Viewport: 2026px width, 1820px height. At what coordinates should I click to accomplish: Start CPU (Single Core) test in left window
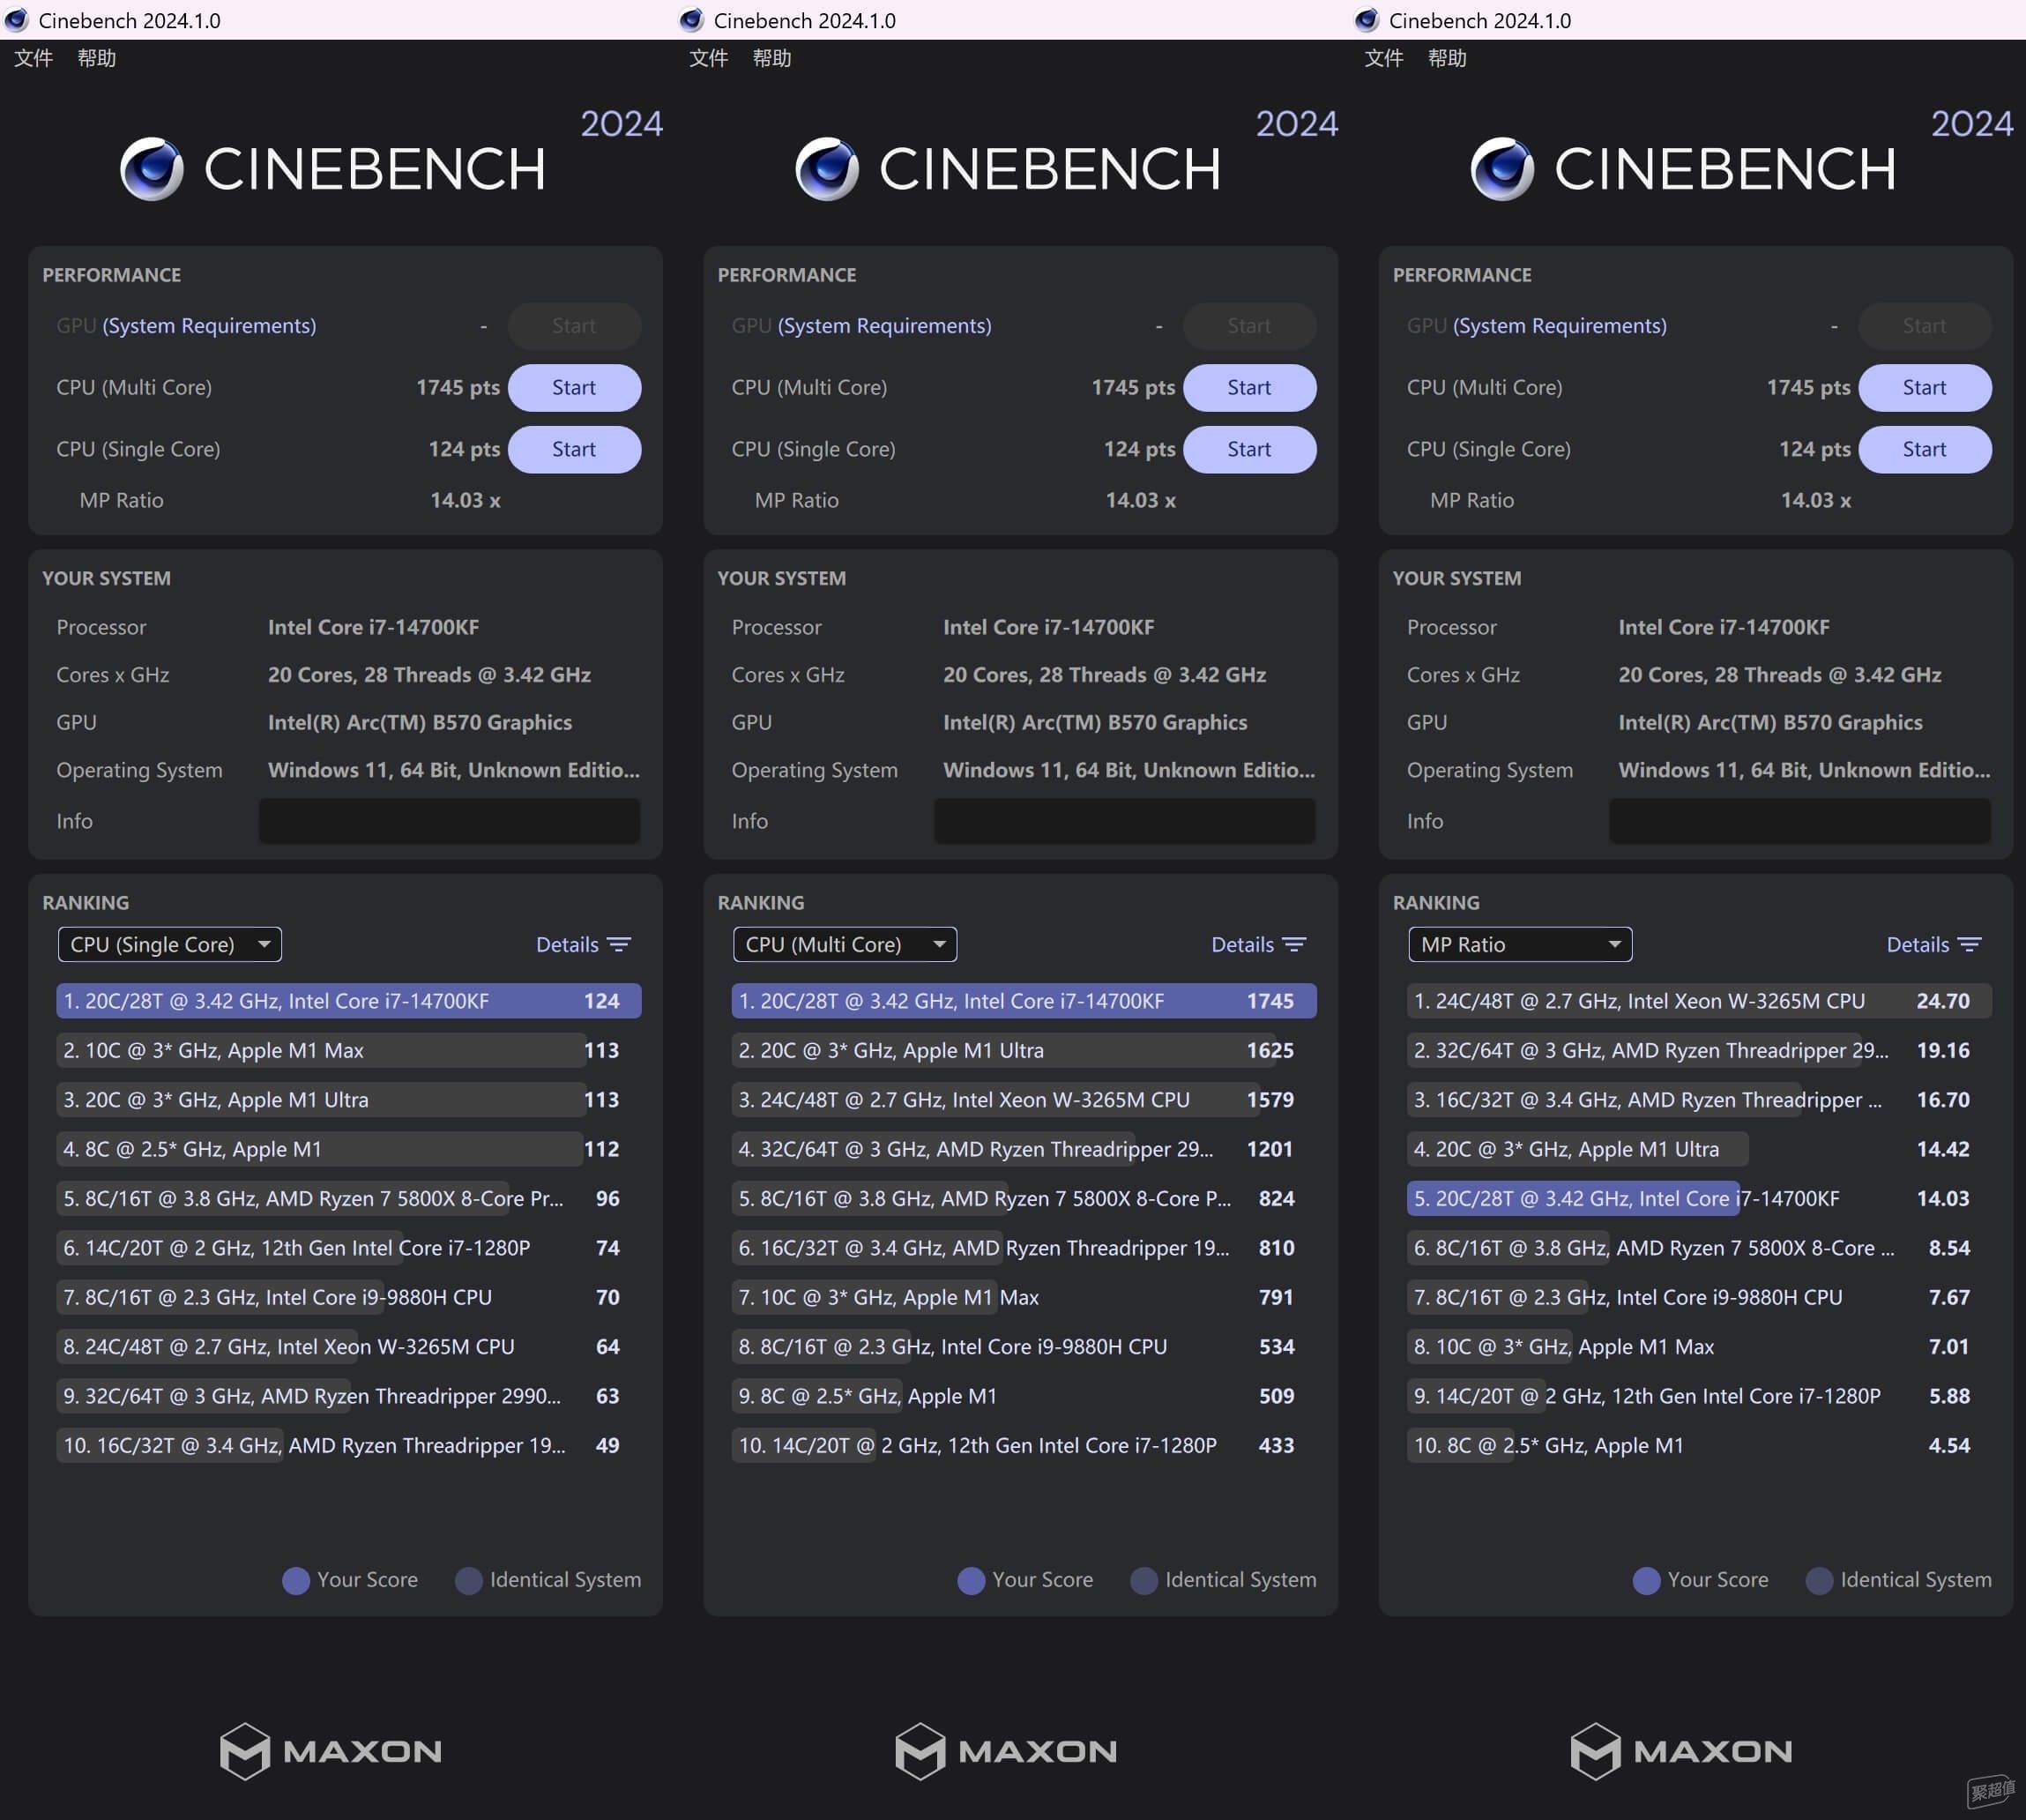coord(574,450)
